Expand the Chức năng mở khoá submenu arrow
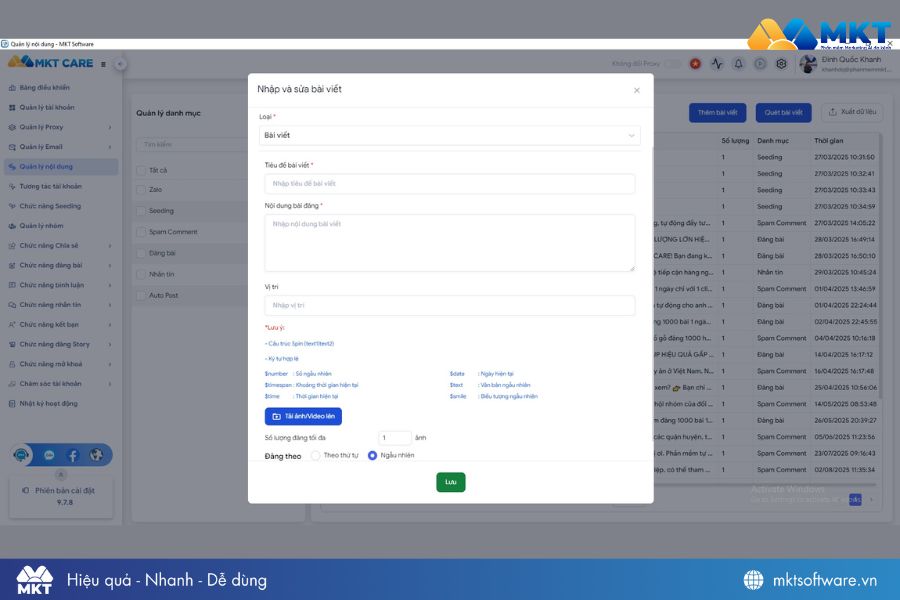Screen dimensions: 900x600 [x=110, y=364]
